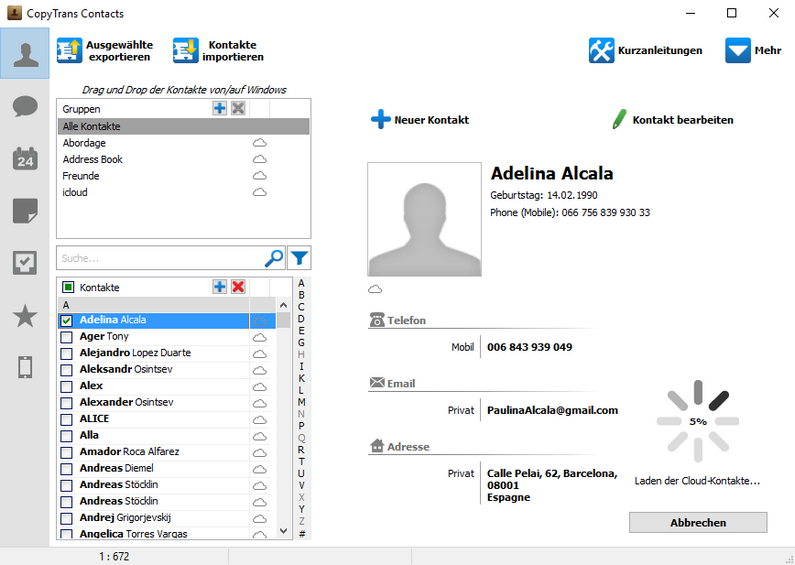The width and height of the screenshot is (795, 565).
Task: Click the Telefon section phone icon
Action: coord(377,320)
